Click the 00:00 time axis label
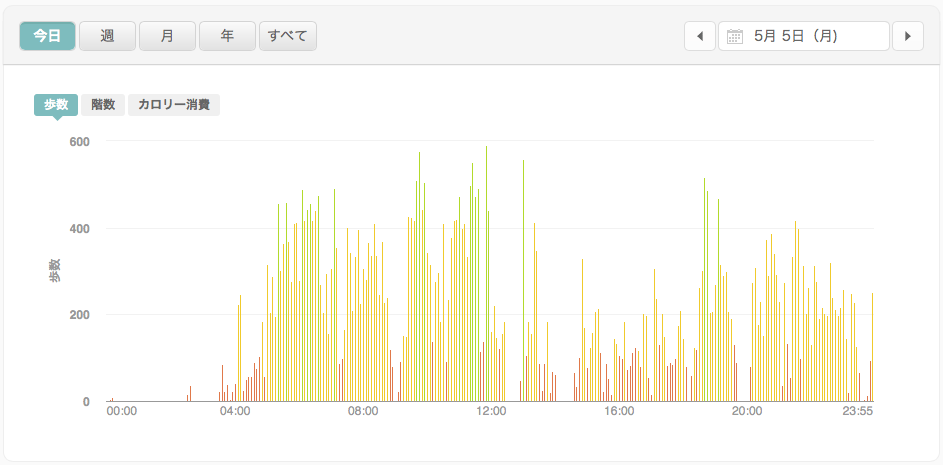Screen dimensions: 943x465 tap(122, 411)
